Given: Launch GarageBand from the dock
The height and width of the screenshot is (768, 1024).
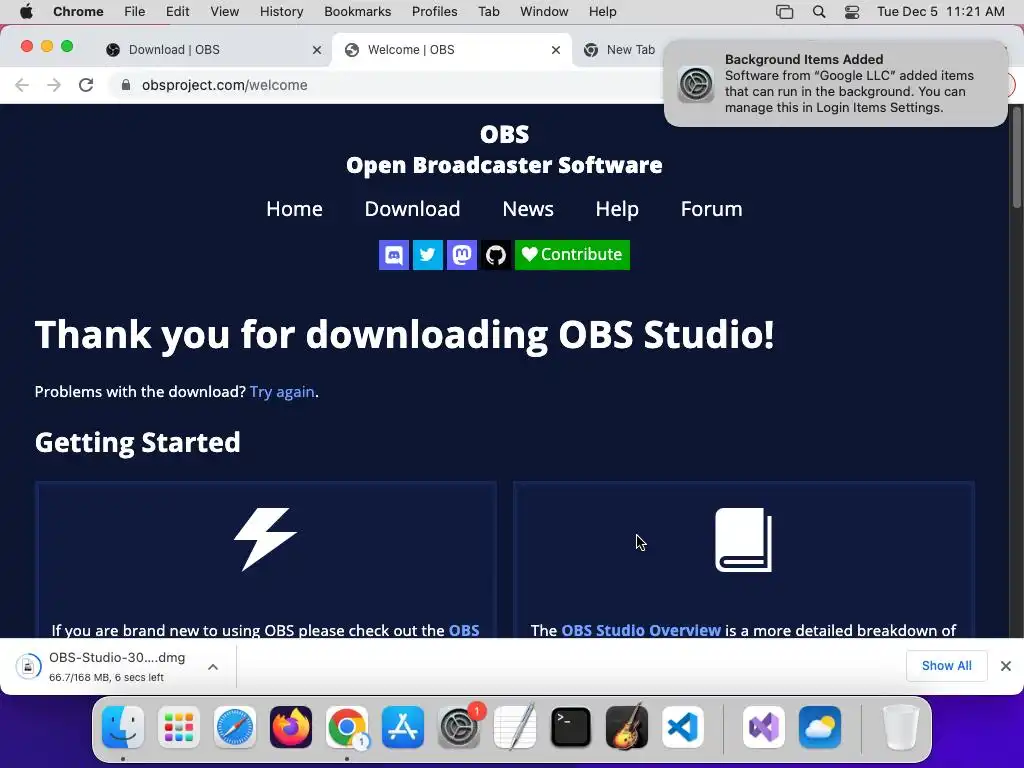Looking at the screenshot, I should 627,727.
